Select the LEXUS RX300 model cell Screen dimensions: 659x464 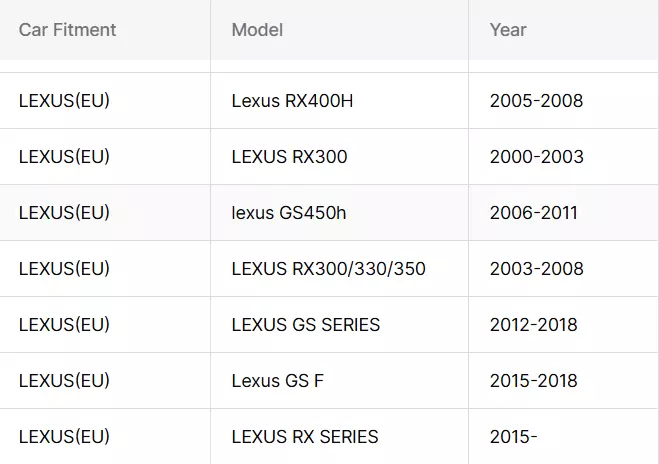(289, 157)
